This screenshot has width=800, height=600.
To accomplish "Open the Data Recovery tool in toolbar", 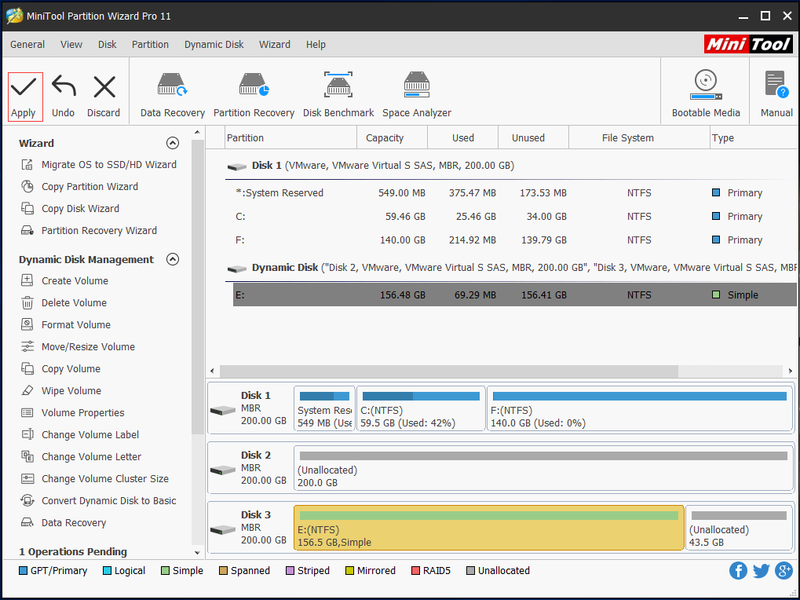I will [172, 95].
